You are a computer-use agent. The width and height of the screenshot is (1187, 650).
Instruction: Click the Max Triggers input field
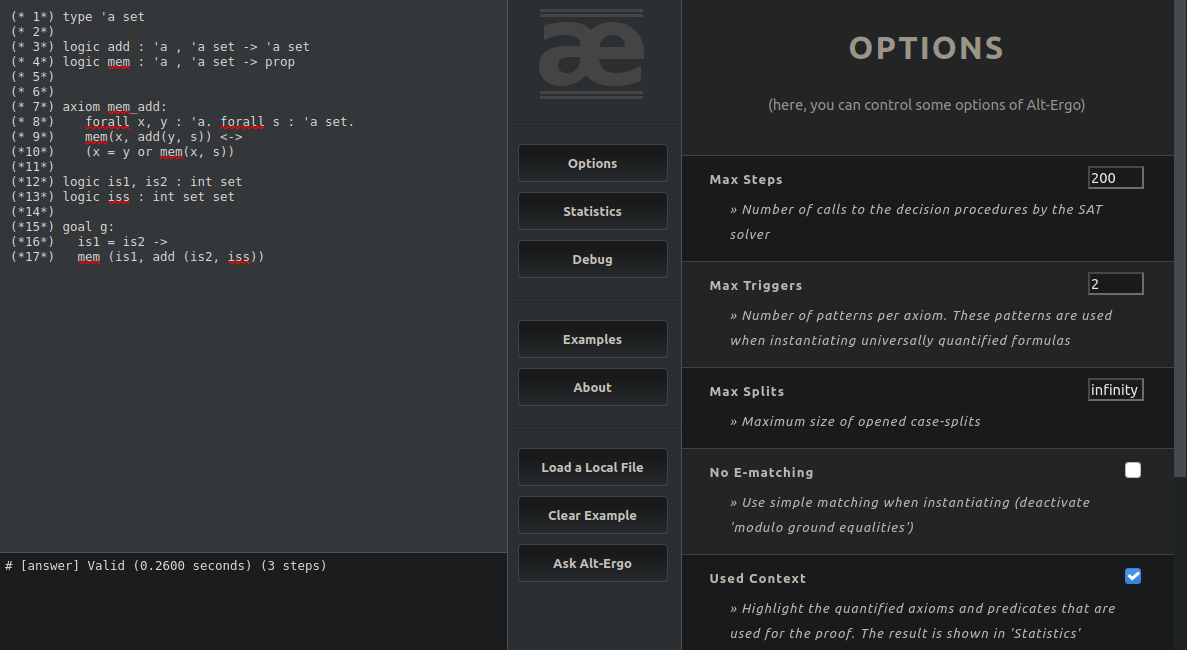tap(1115, 284)
